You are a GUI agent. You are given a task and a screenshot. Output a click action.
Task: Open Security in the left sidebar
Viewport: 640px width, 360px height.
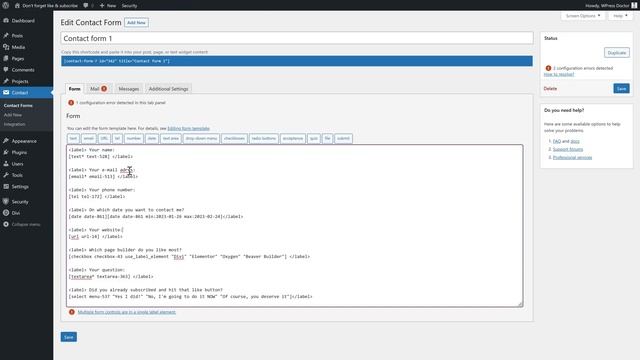pos(20,202)
